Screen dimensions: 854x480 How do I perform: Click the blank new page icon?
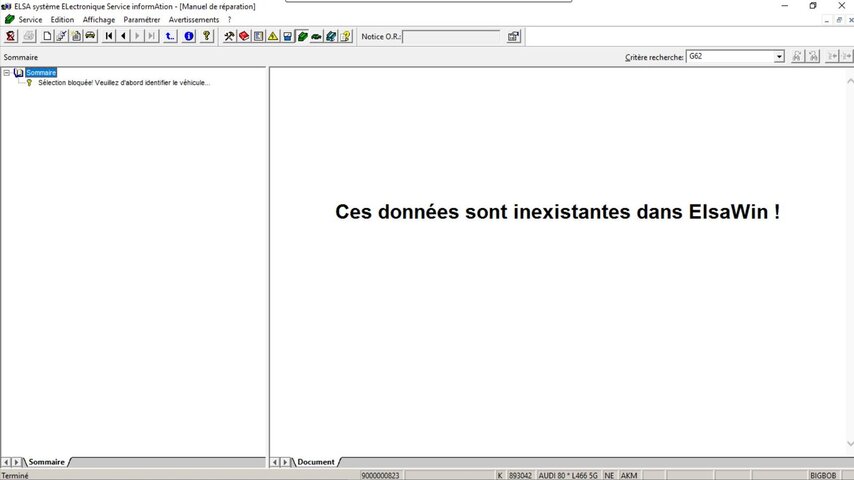[47, 37]
